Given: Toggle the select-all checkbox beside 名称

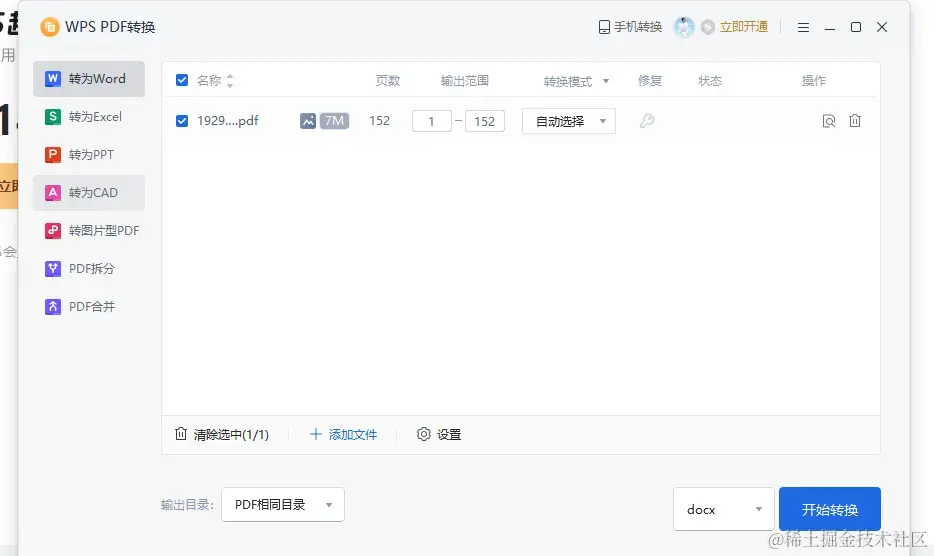Looking at the screenshot, I should [182, 80].
